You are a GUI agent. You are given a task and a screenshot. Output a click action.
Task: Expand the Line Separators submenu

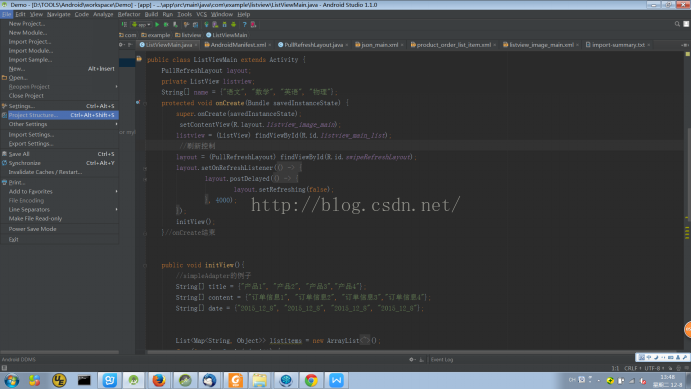(60, 210)
